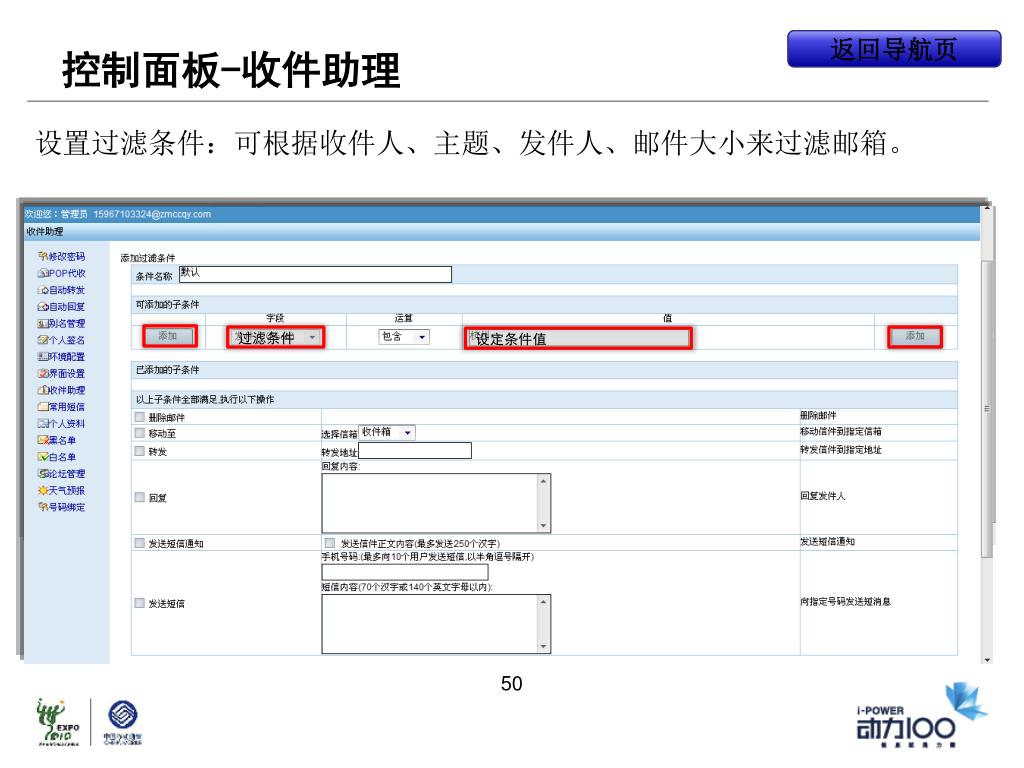The width and height of the screenshot is (1024, 768).
Task: Open 自动转发 via its sidebar icon
Action: click(x=43, y=290)
